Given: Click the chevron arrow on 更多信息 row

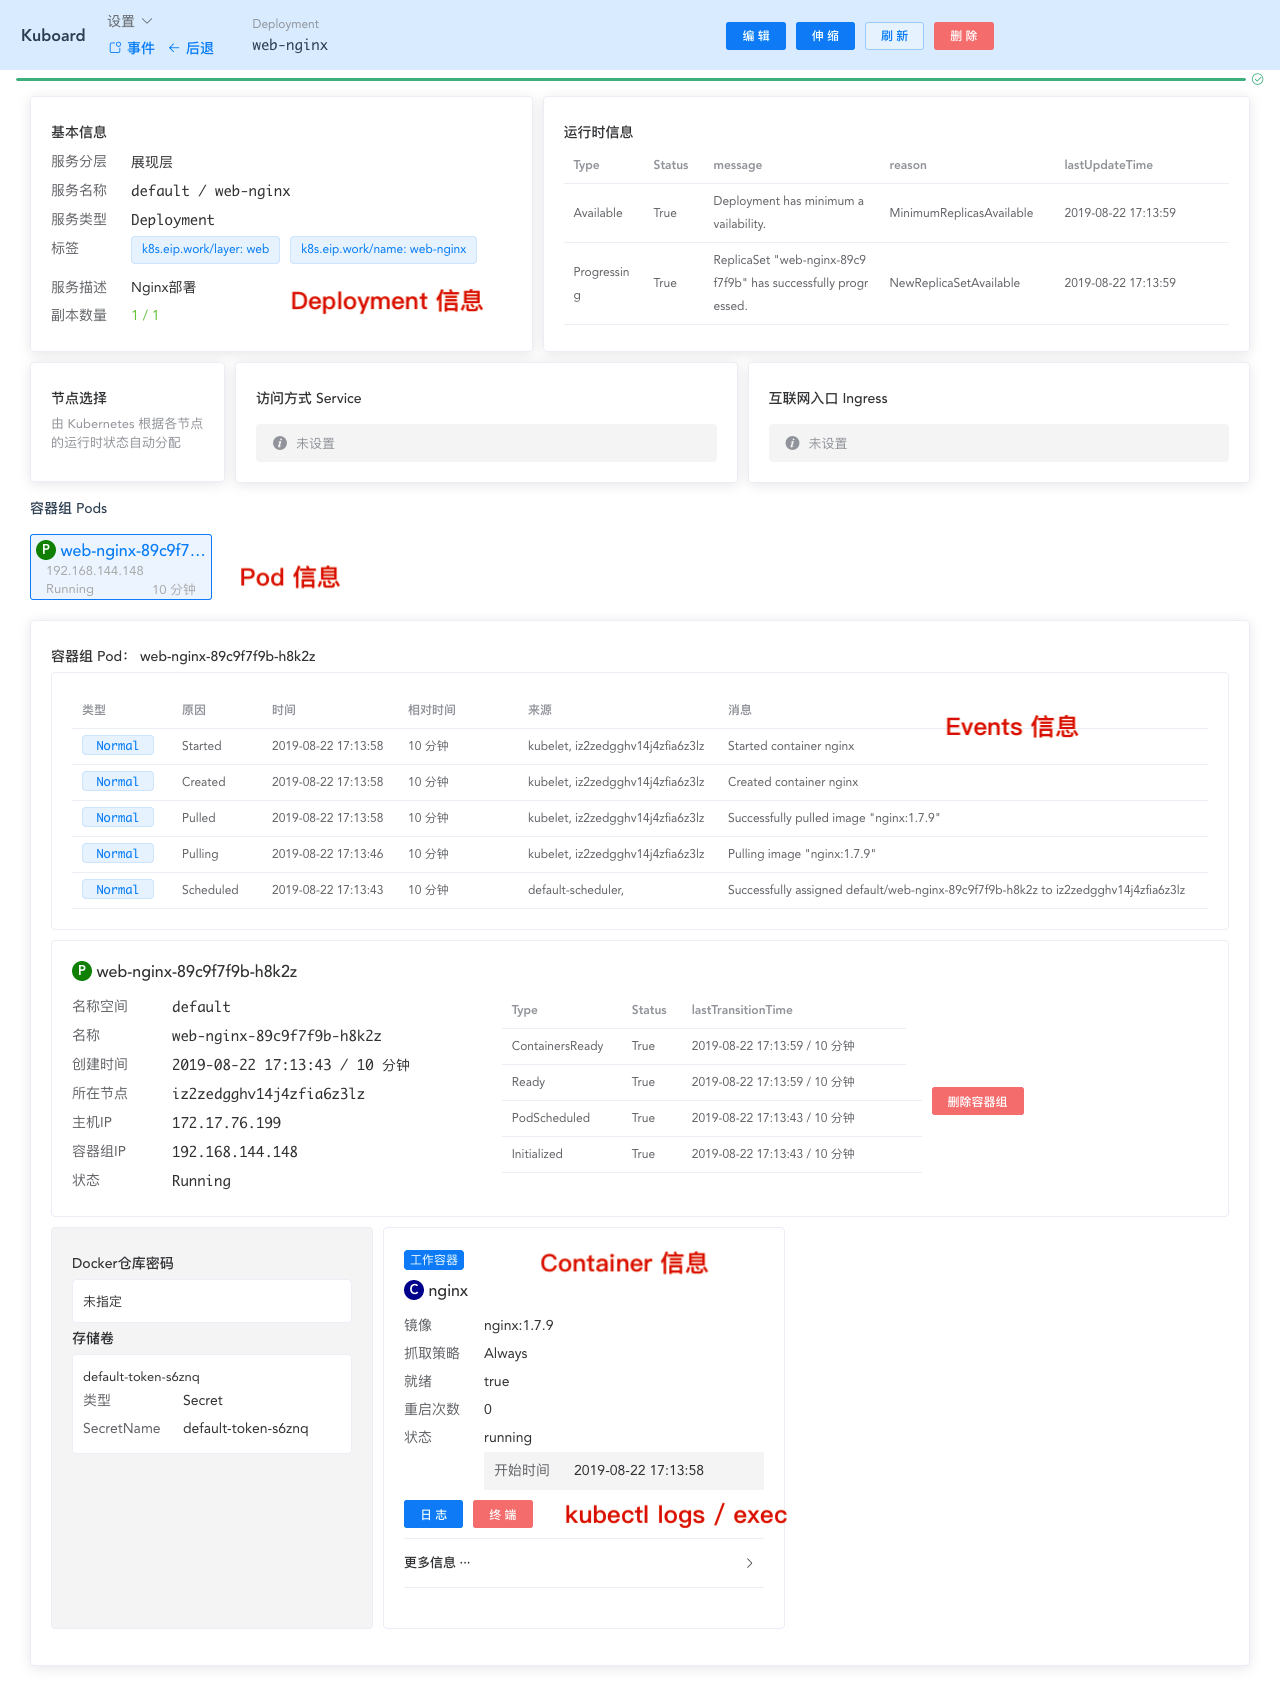Looking at the screenshot, I should (750, 1563).
